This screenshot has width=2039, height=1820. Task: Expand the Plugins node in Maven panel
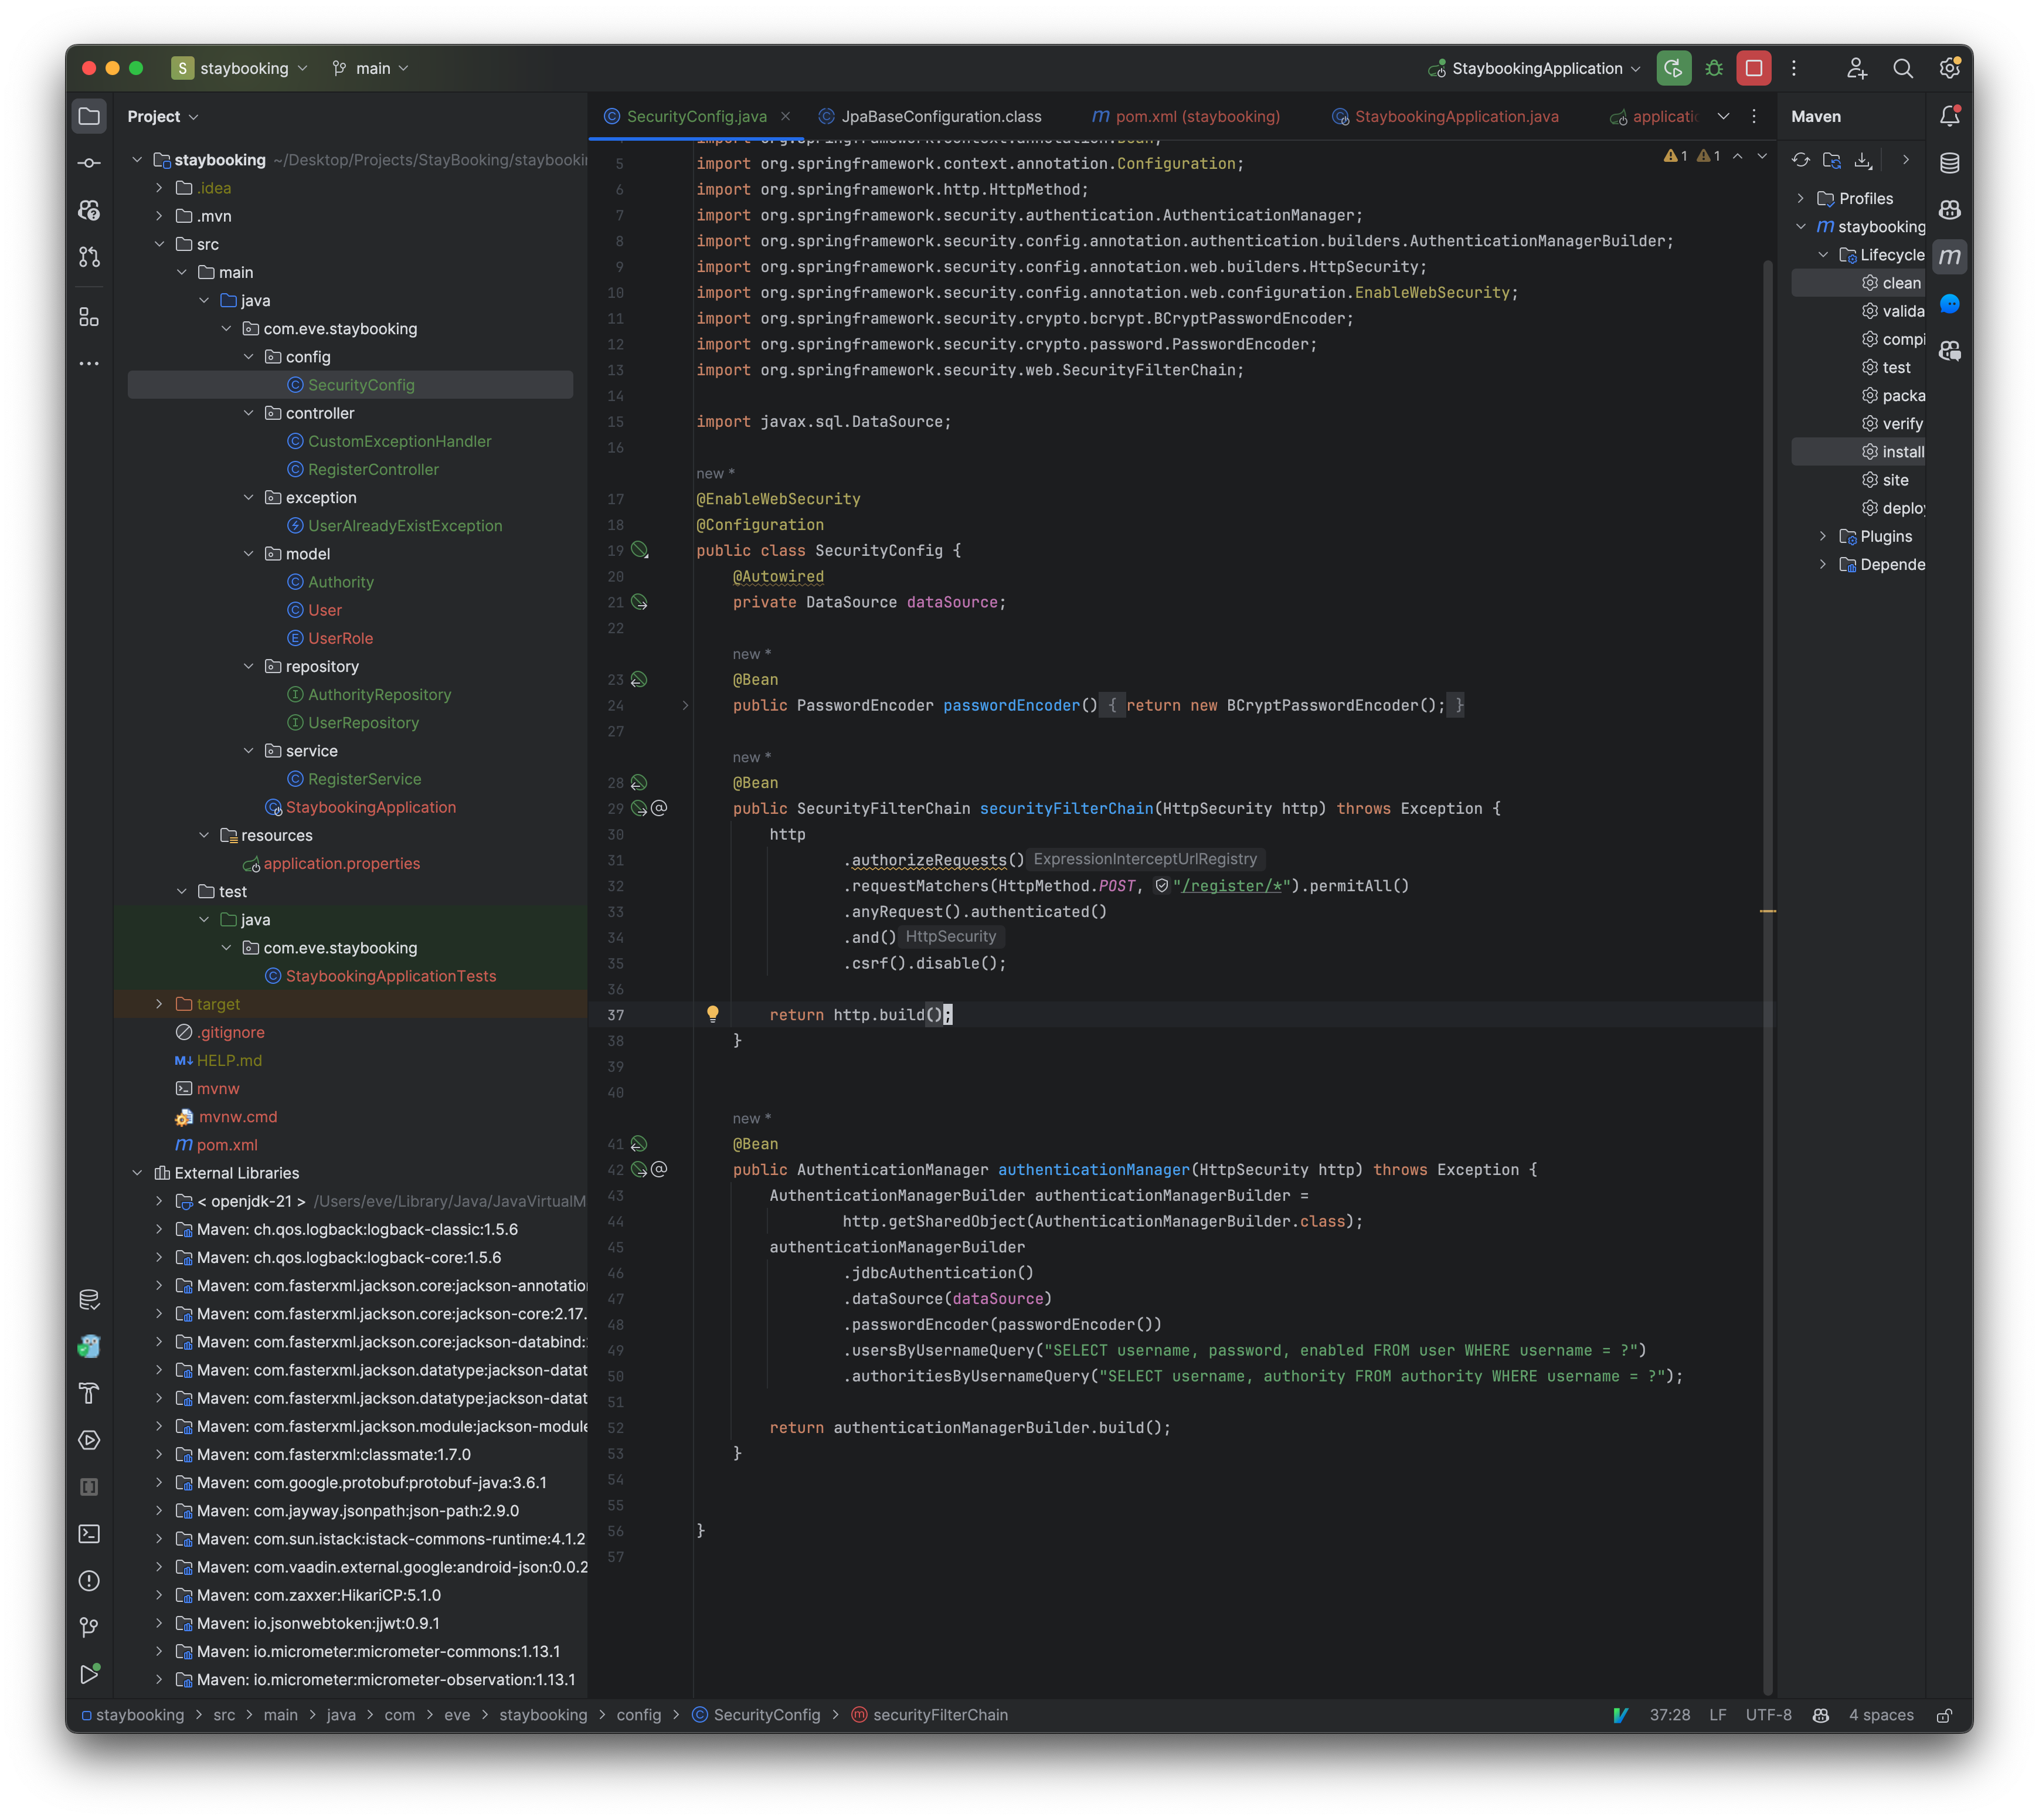[1822, 536]
